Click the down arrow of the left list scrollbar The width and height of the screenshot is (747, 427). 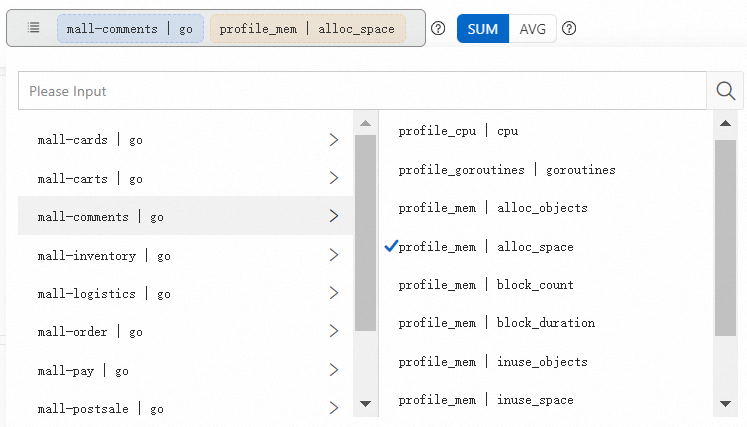pos(365,404)
